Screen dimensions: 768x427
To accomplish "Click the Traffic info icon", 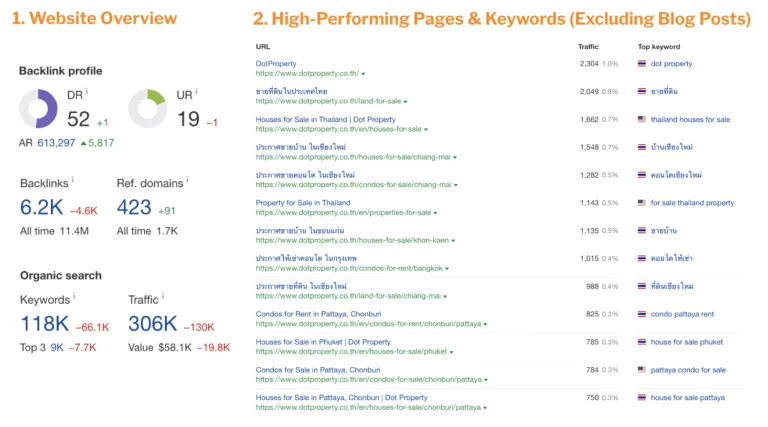I will pos(163,296).
